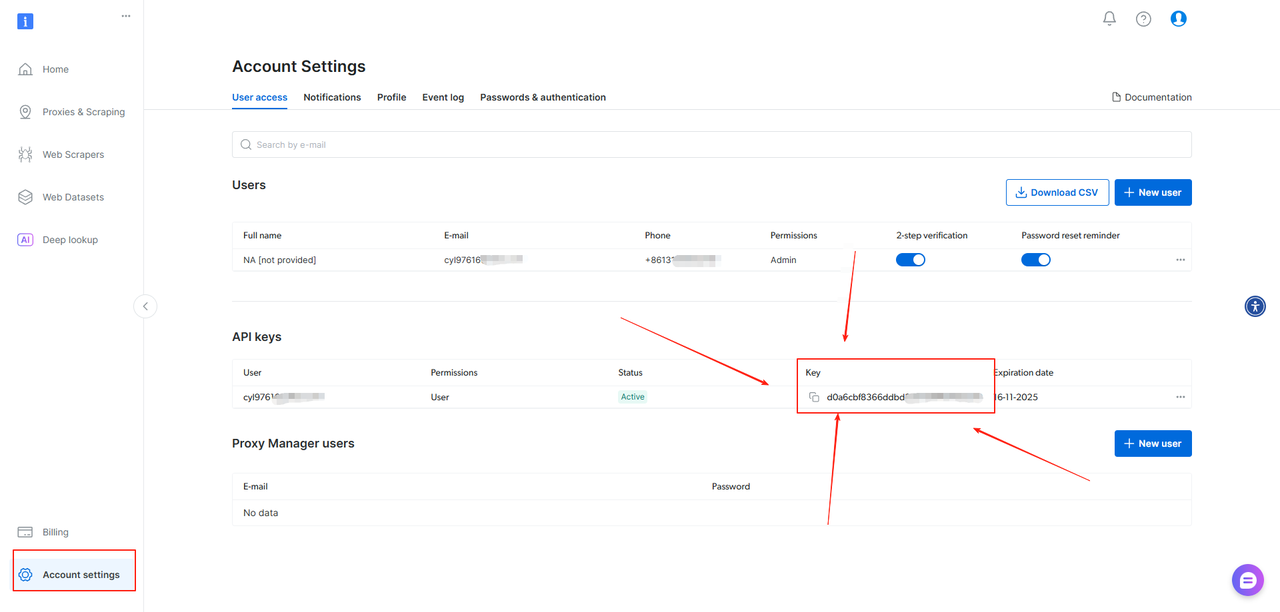Click the Account settings gear icon

(x=25, y=575)
